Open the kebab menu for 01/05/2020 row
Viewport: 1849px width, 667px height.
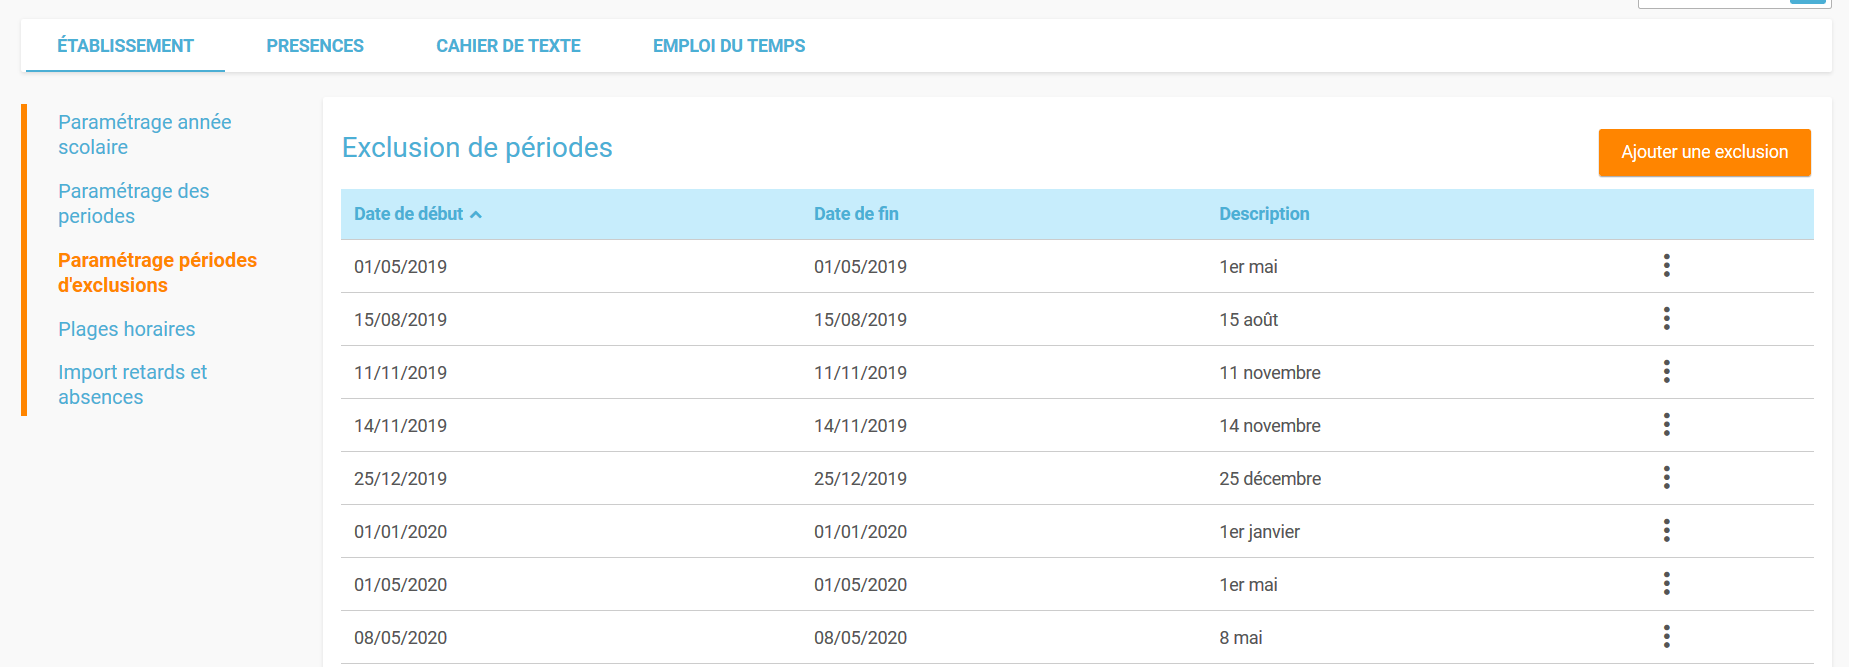coord(1666,584)
